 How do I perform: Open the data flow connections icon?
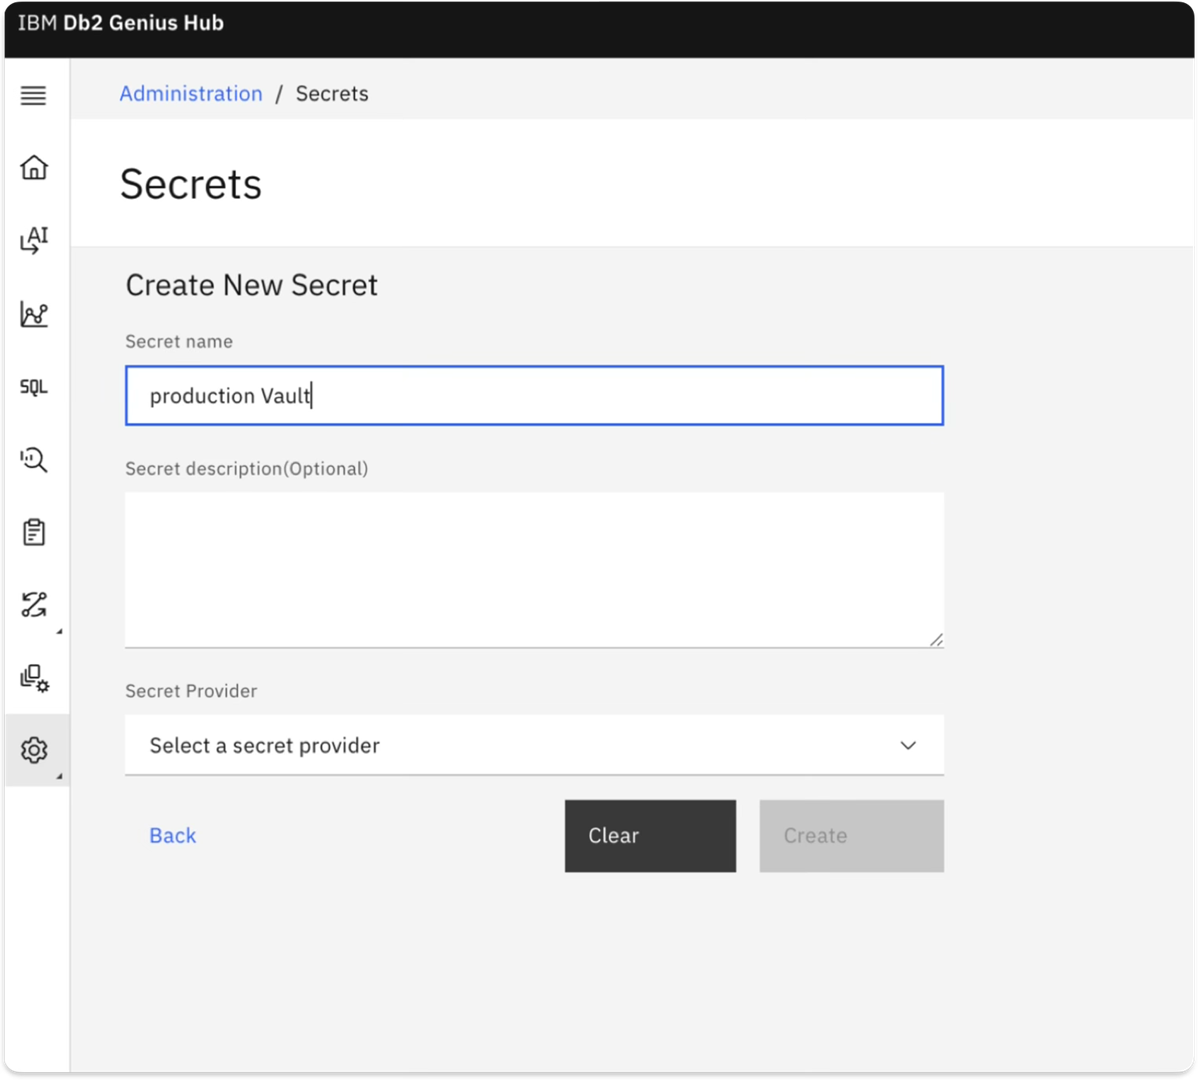tap(34, 605)
